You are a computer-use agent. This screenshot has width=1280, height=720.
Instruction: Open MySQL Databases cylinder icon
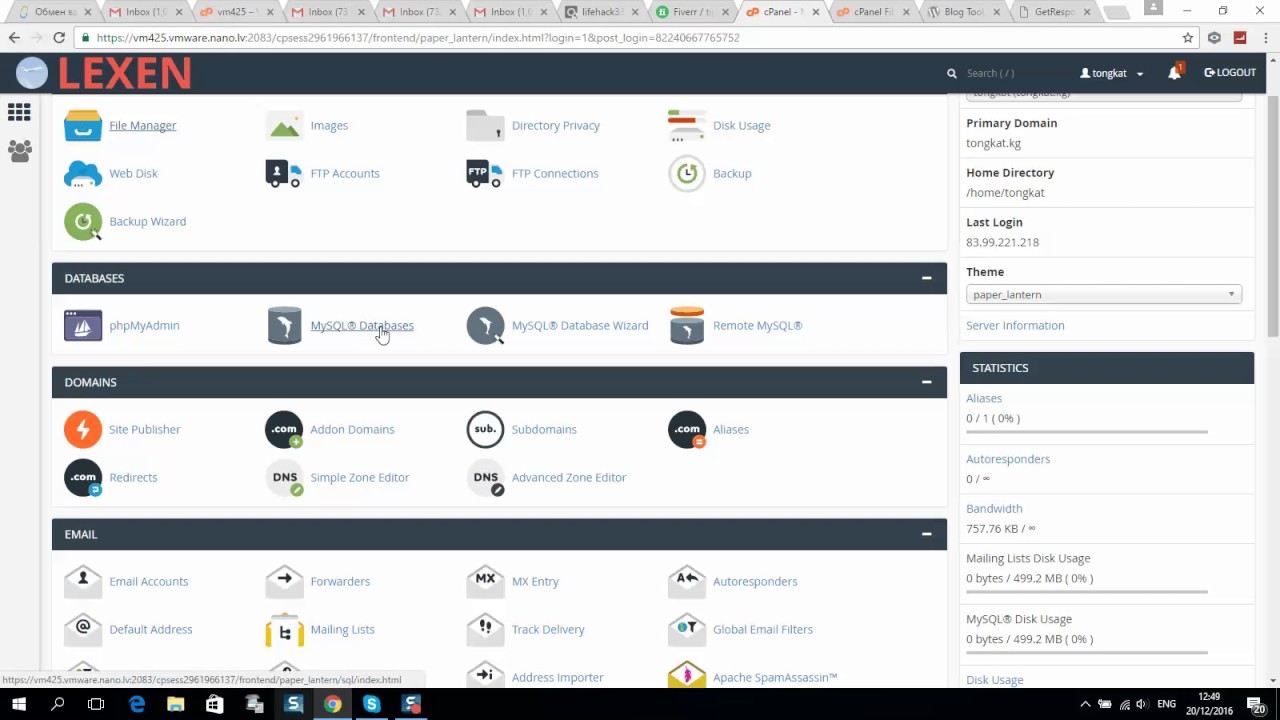284,325
